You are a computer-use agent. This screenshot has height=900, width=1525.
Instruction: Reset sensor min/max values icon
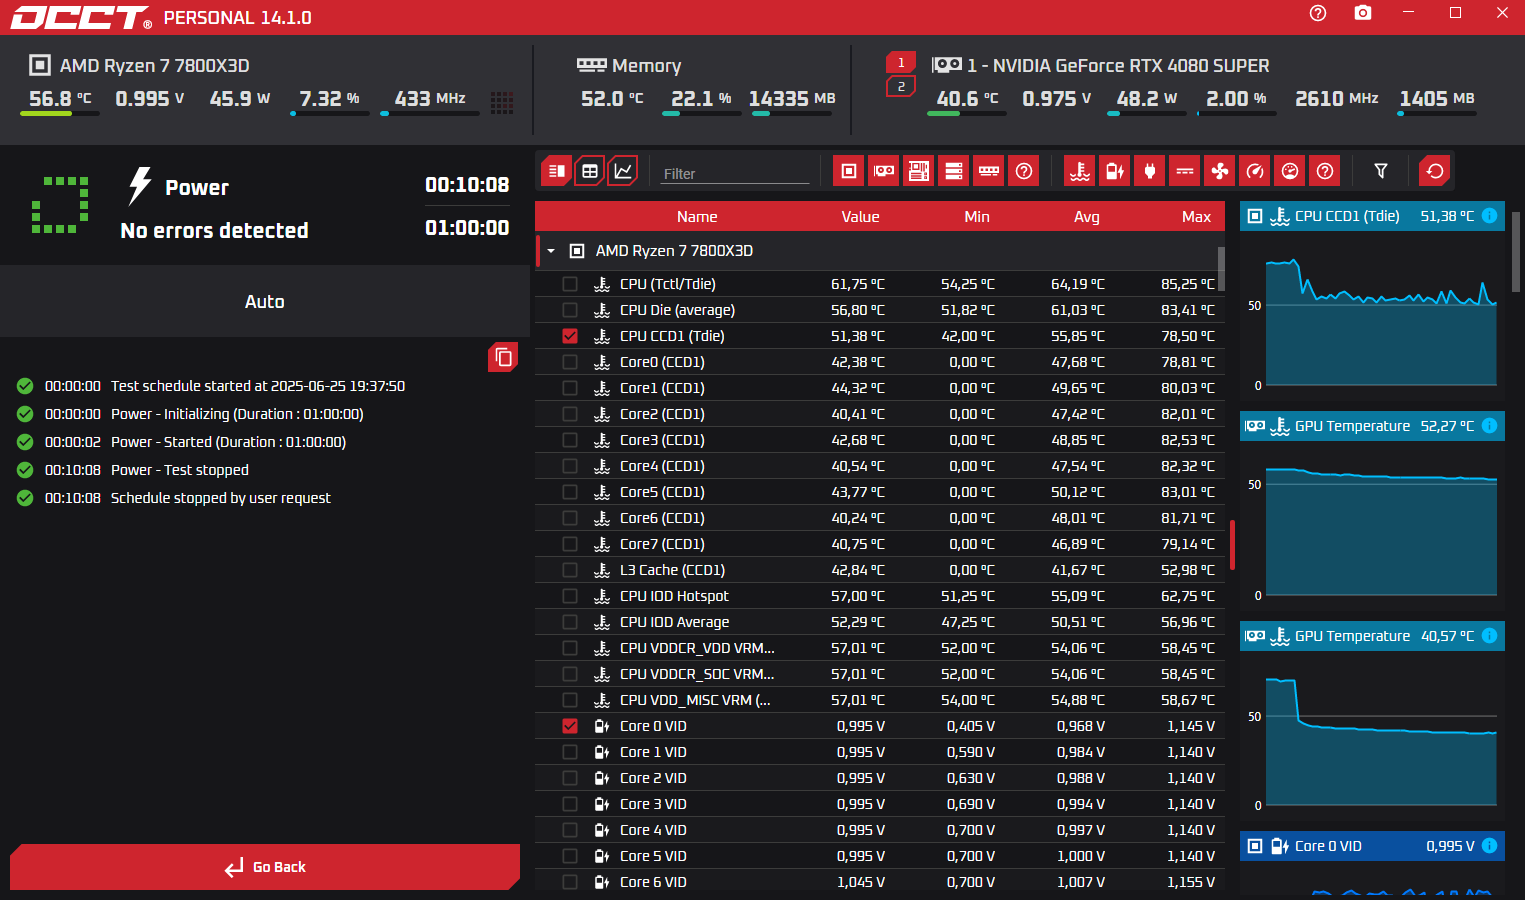coord(1435,171)
